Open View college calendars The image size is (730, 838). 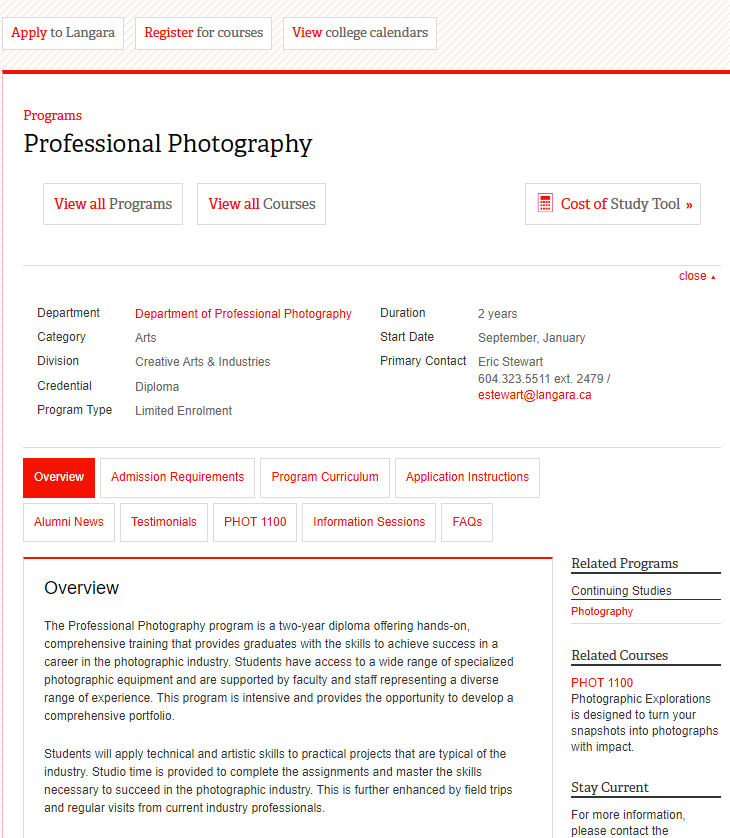(360, 33)
